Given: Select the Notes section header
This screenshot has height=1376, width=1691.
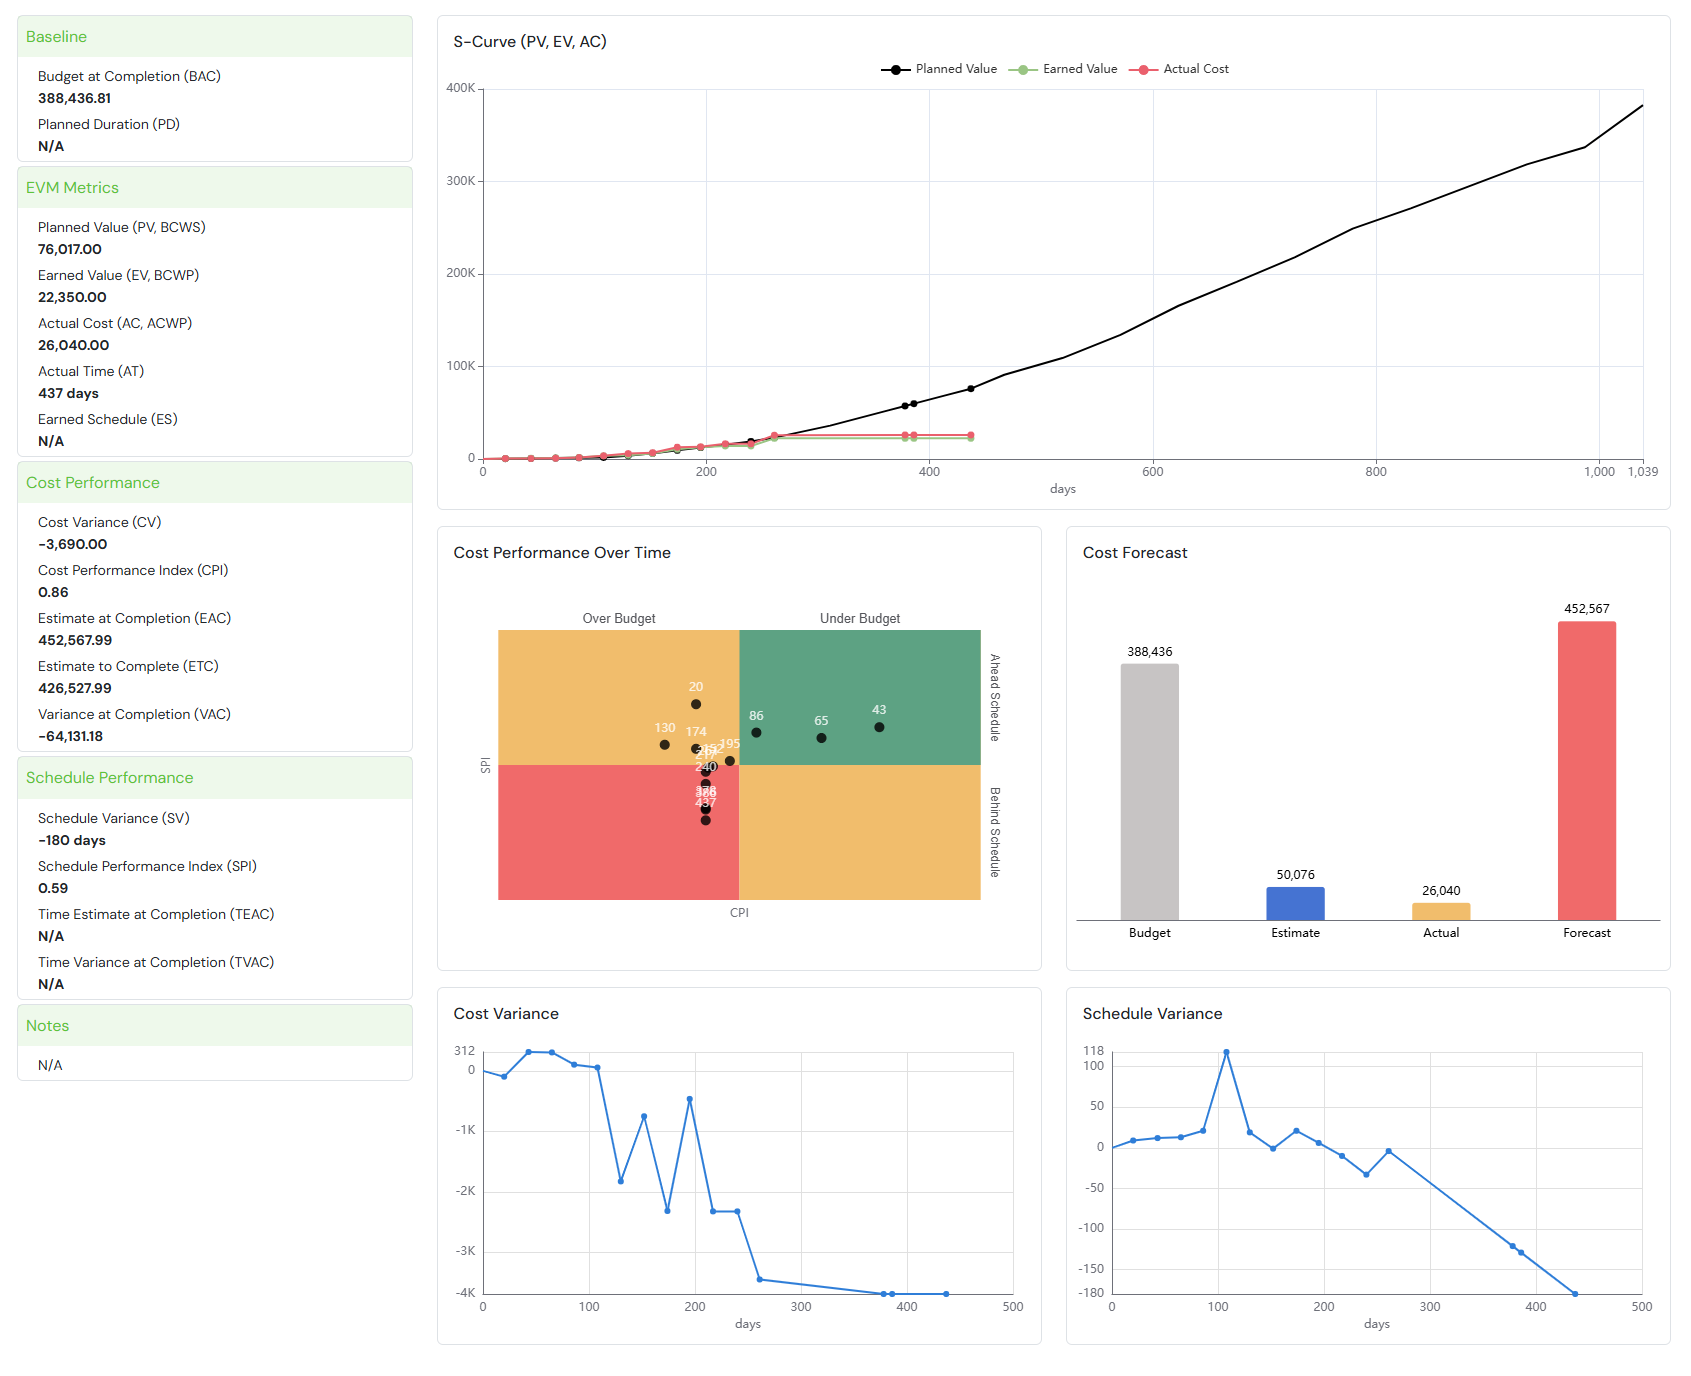Looking at the screenshot, I should (x=215, y=1026).
